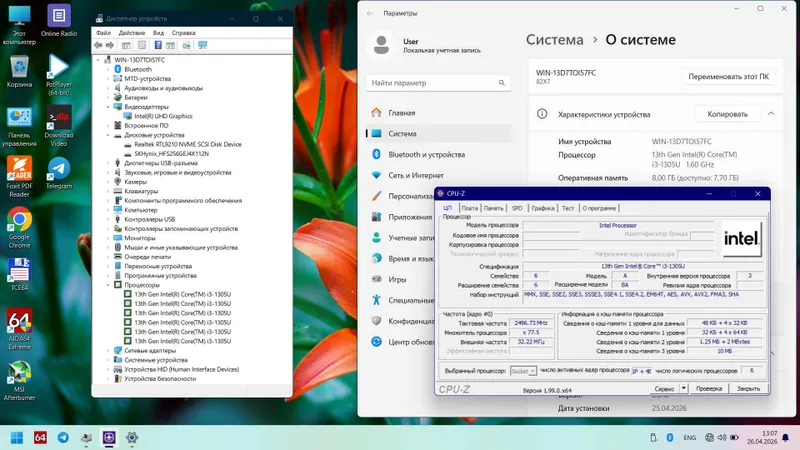800x450 pixels.
Task: Click the back arrow in Settings window
Action: tap(370, 13)
